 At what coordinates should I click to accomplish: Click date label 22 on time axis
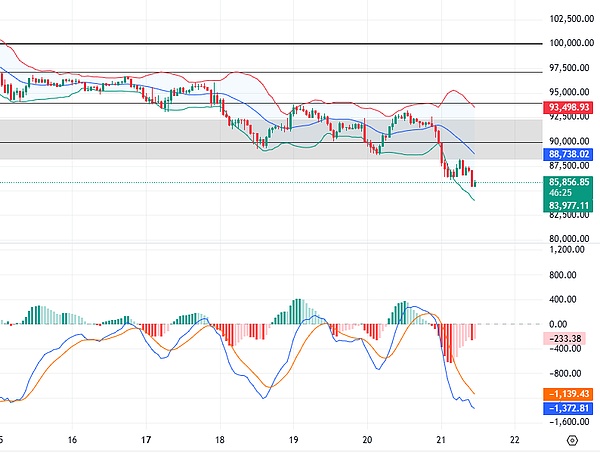(x=514, y=440)
